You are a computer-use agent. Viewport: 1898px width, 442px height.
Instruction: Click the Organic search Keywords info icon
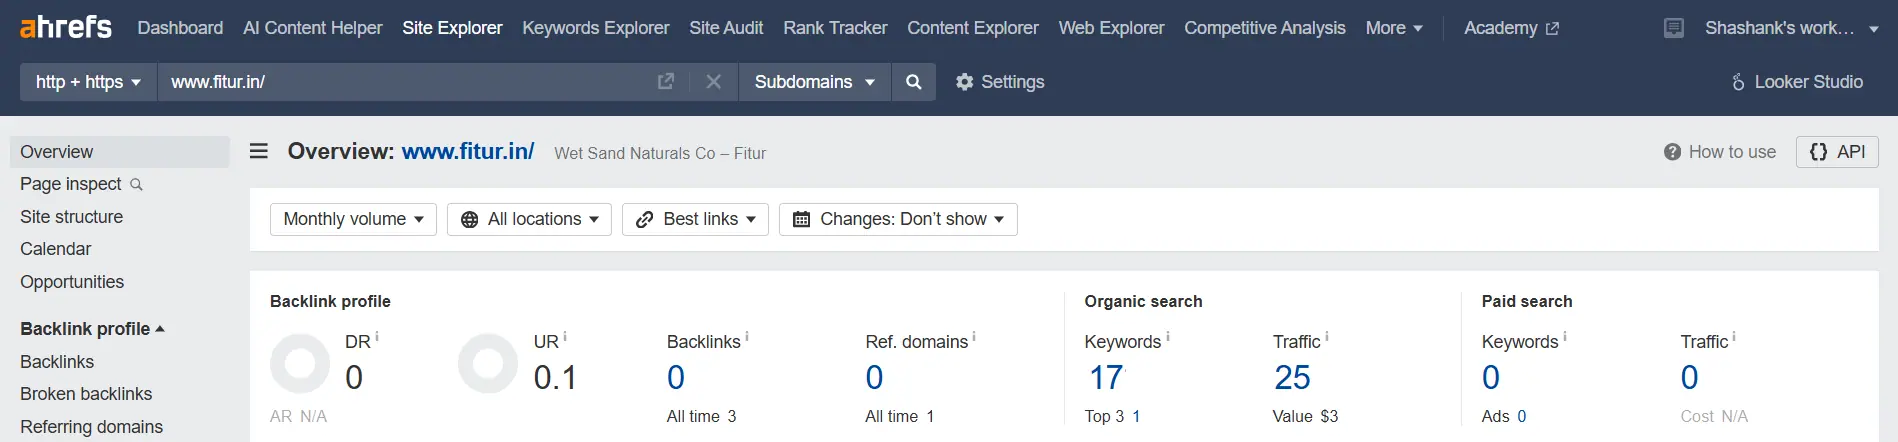click(x=1168, y=337)
